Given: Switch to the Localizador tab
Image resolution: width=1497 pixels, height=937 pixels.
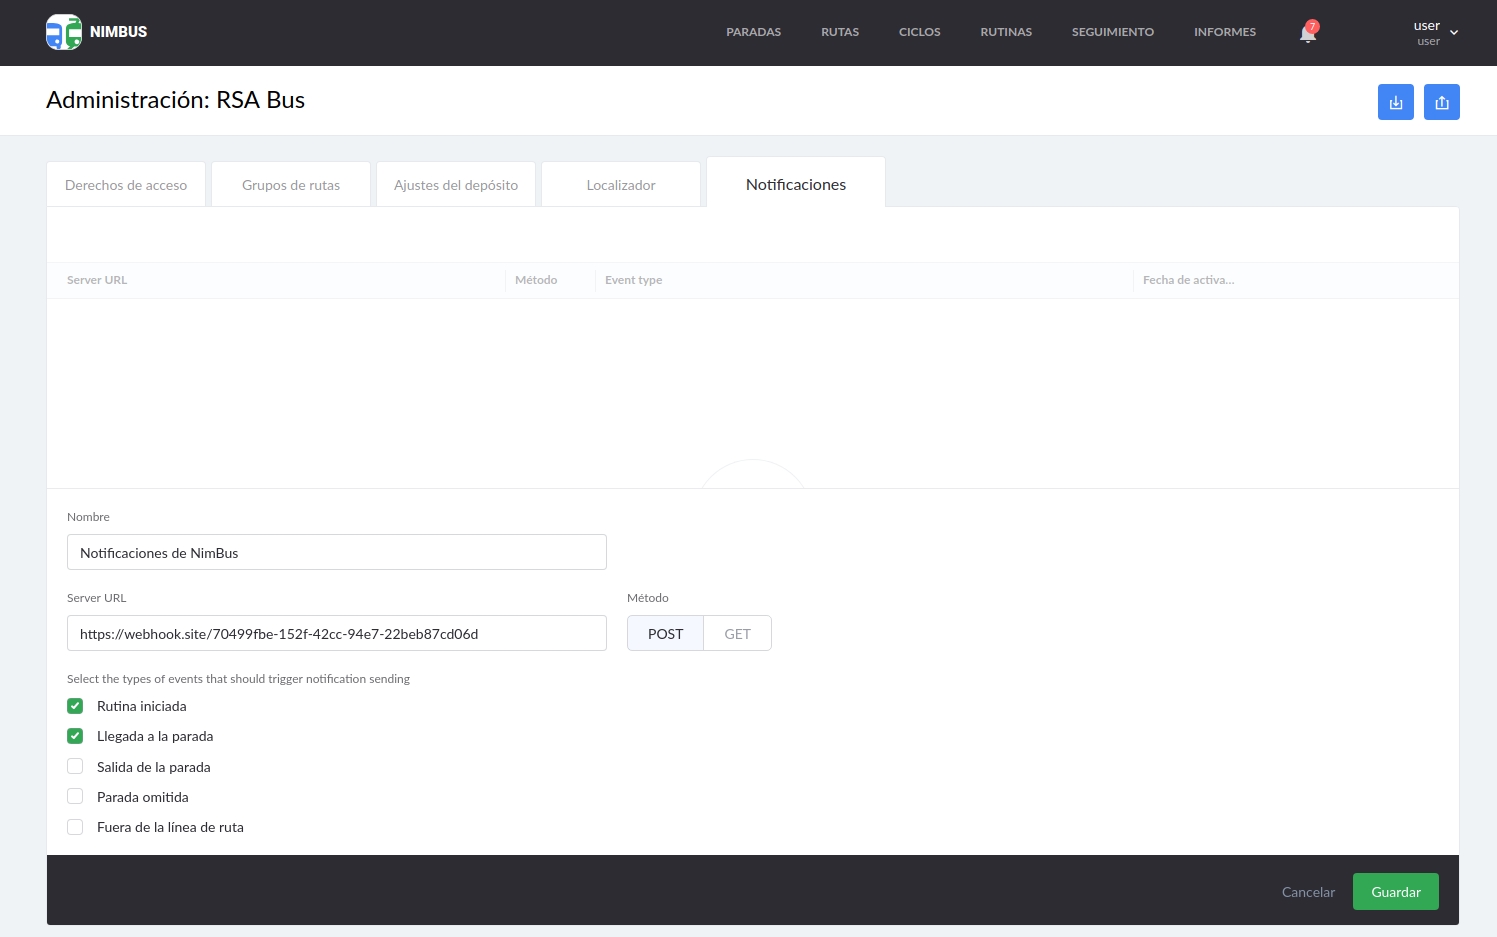Looking at the screenshot, I should [620, 184].
